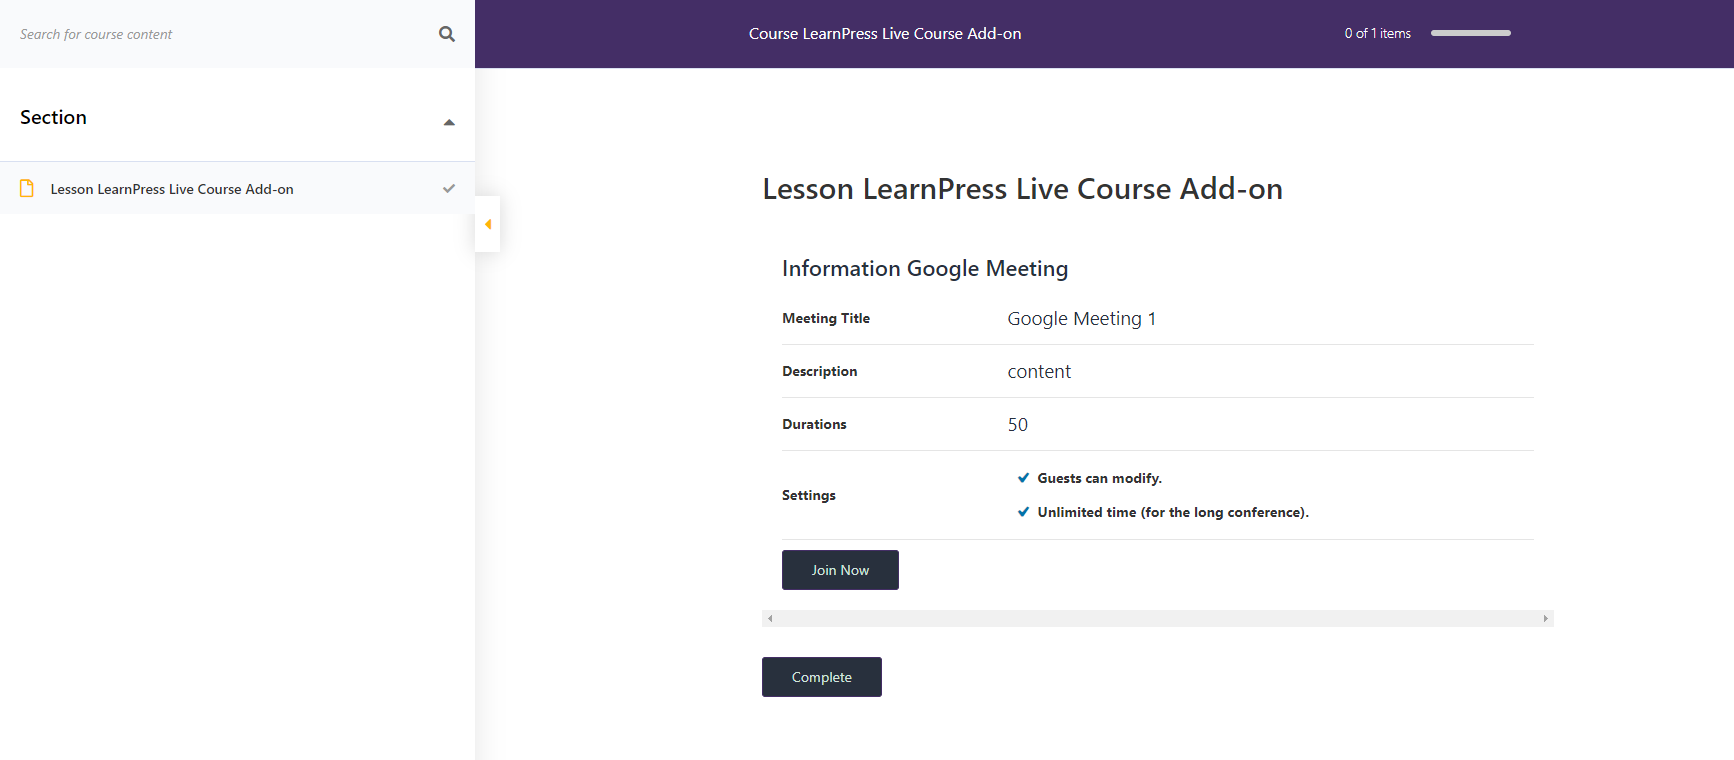Click the '0 of 1 items' text
Screen dimensions: 1734x760
point(1377,33)
